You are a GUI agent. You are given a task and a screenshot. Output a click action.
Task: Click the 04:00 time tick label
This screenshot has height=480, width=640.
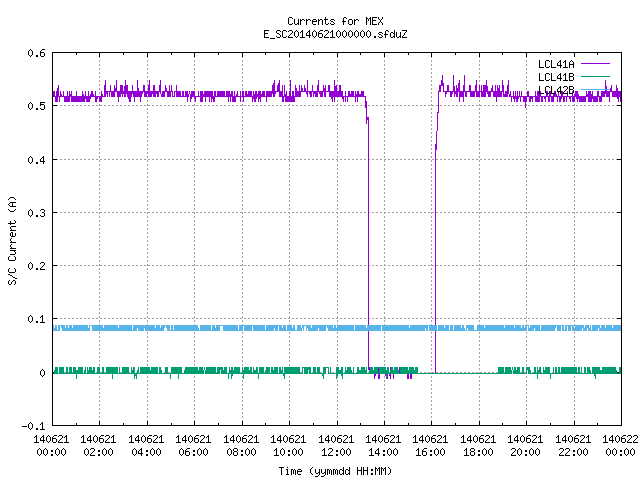tap(146, 452)
